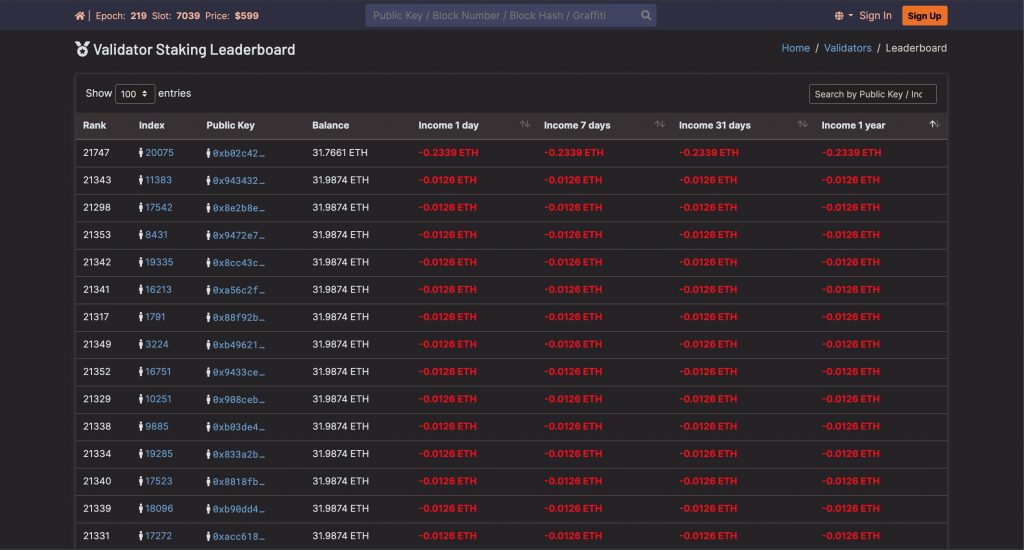
Task: Click validator icon beside key 0x9472e7
Action: 208,236
